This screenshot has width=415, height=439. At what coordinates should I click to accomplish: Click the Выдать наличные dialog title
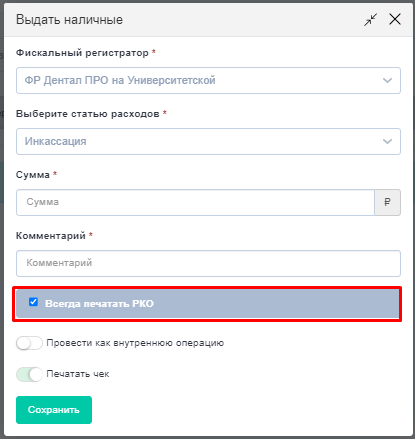[69, 20]
